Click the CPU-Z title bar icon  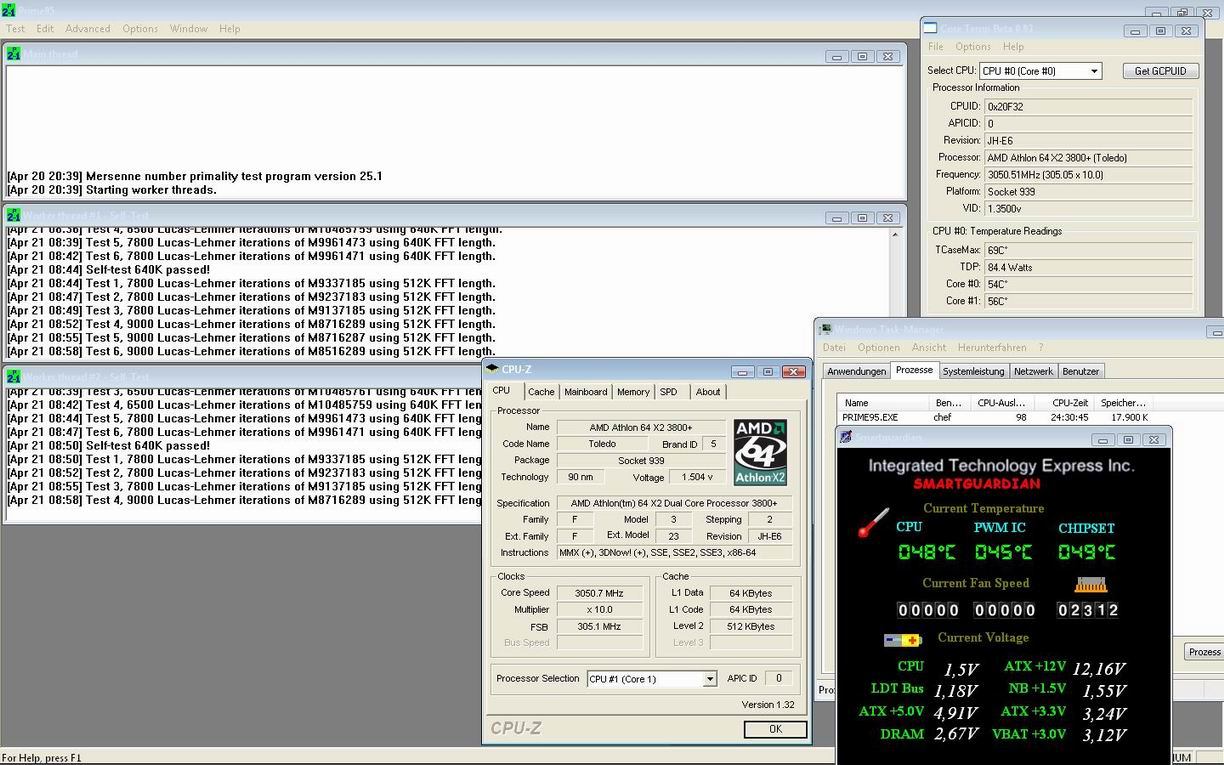492,370
